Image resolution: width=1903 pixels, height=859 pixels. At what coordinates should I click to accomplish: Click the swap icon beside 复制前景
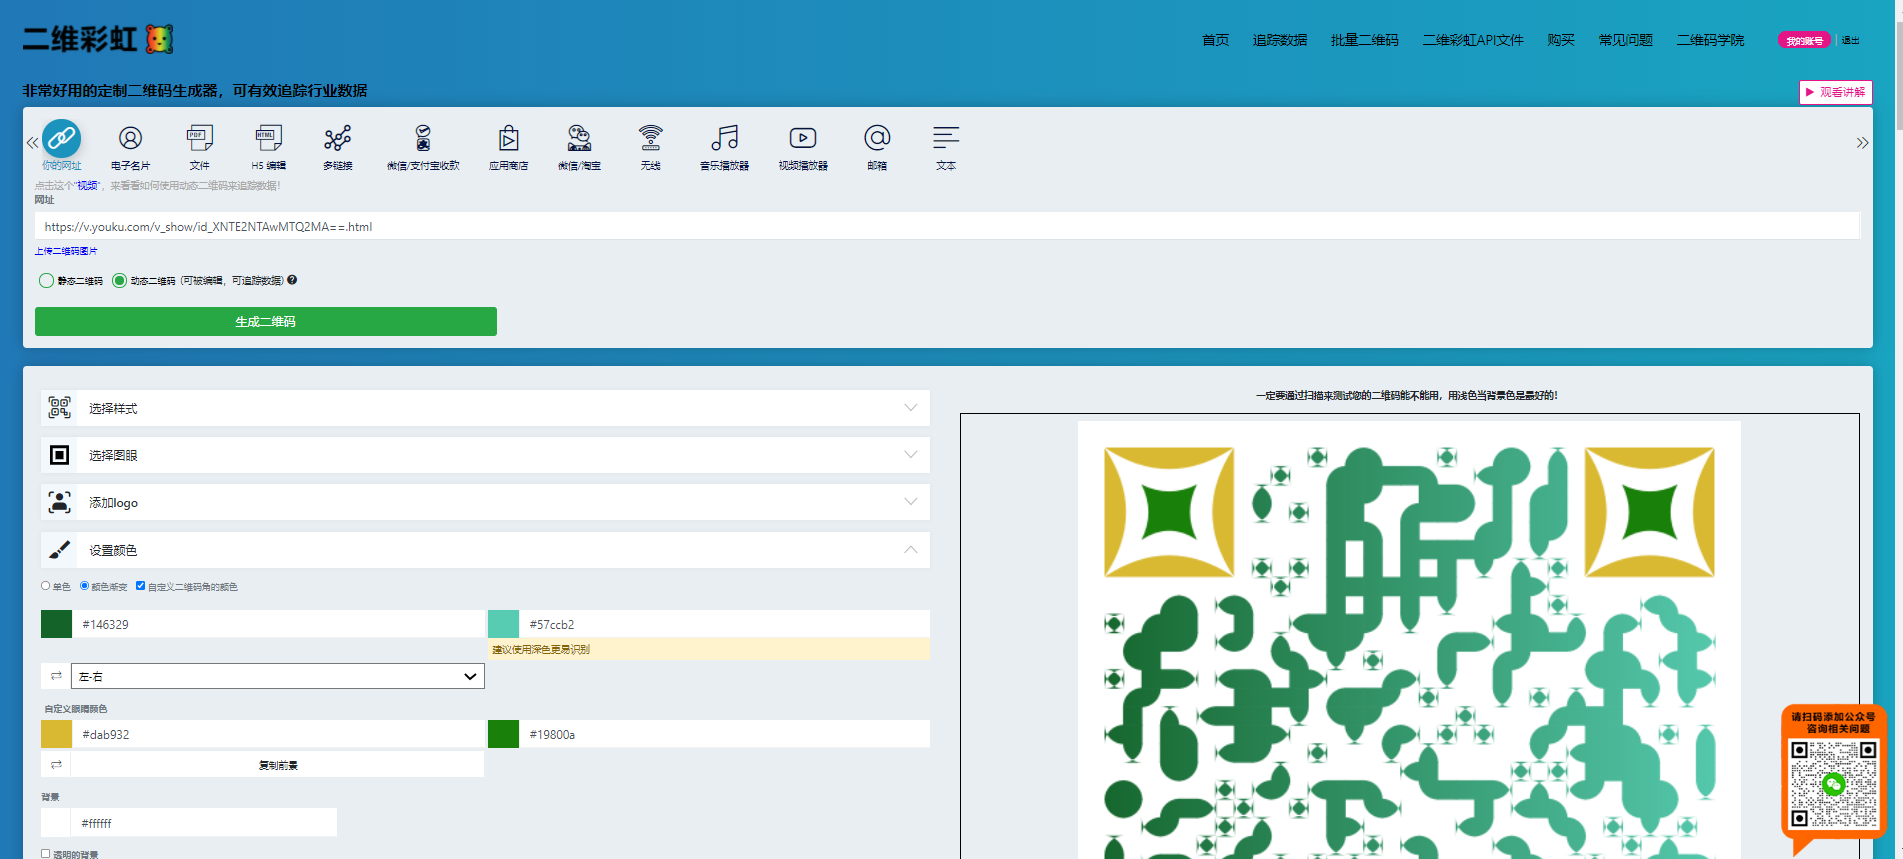[56, 764]
